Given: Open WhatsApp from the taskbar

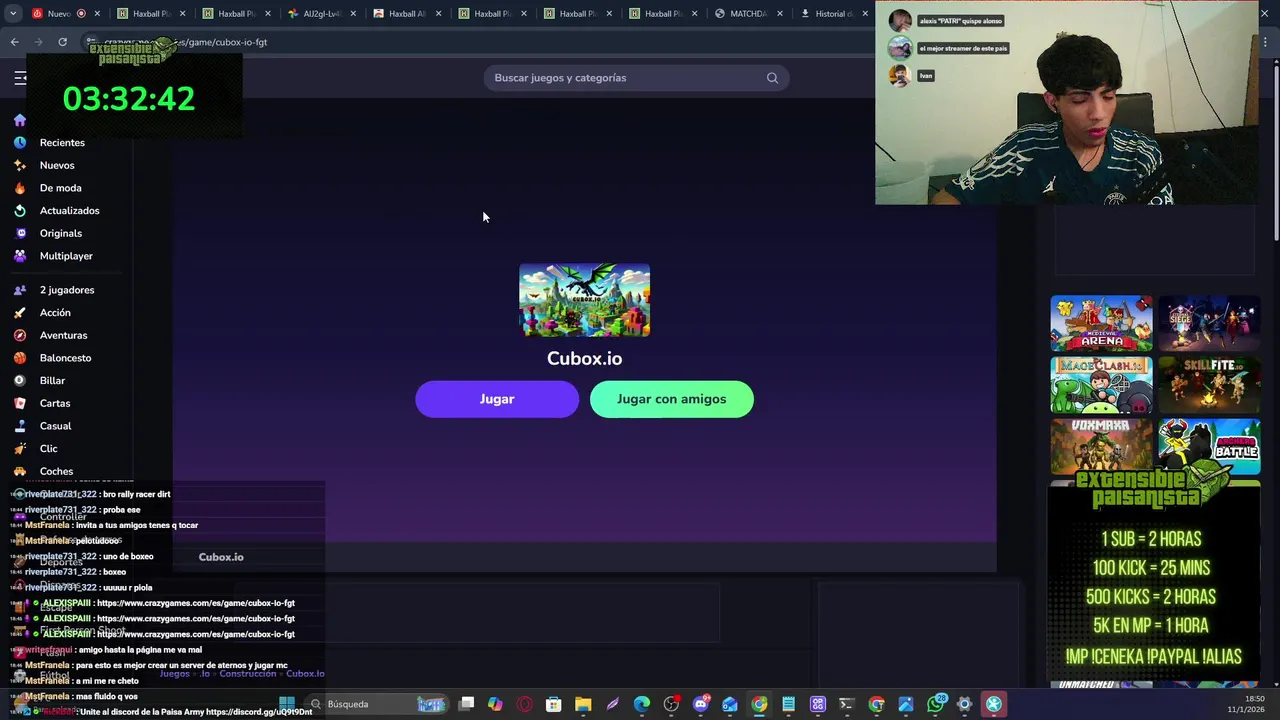Looking at the screenshot, I should coord(935,704).
